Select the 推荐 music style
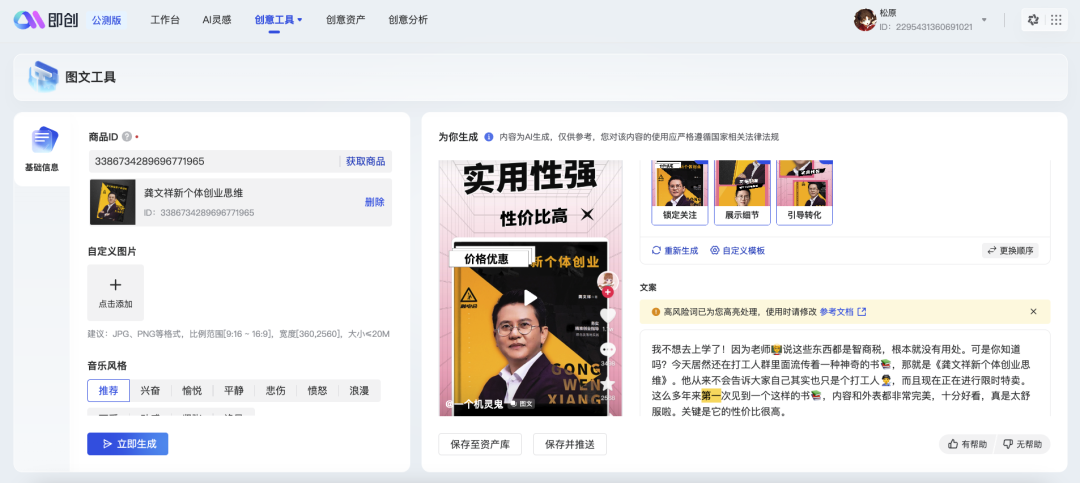Viewport: 1080px width, 483px height. (109, 391)
